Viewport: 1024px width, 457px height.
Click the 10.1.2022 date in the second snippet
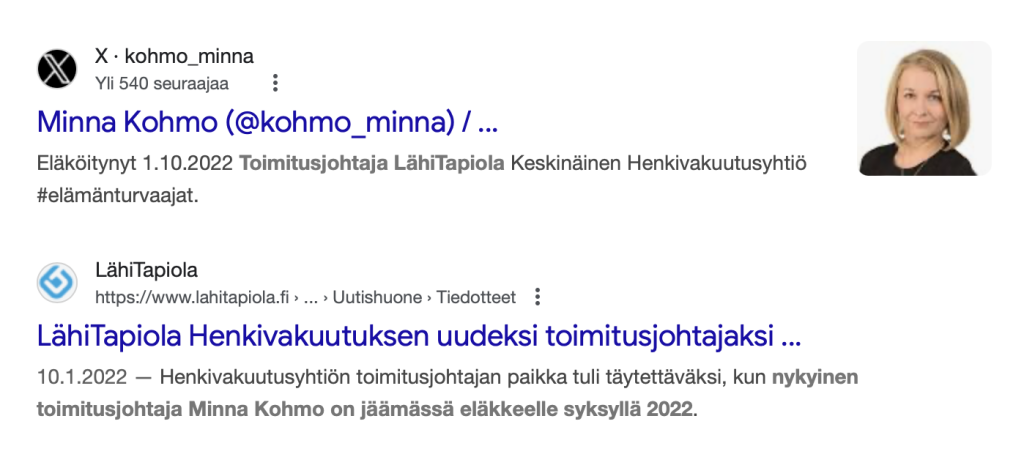pos(82,377)
